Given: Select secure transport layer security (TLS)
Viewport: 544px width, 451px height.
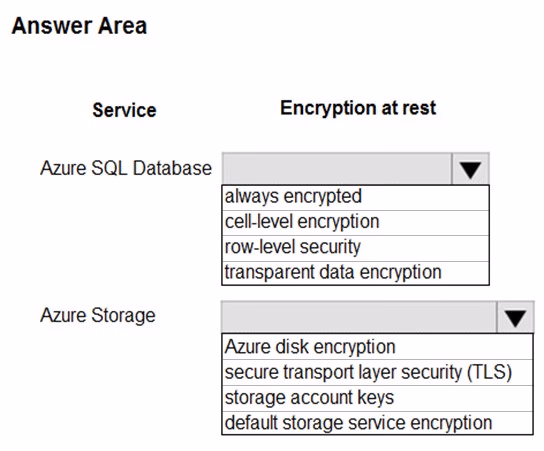Looking at the screenshot, I should pyautogui.click(x=377, y=372).
